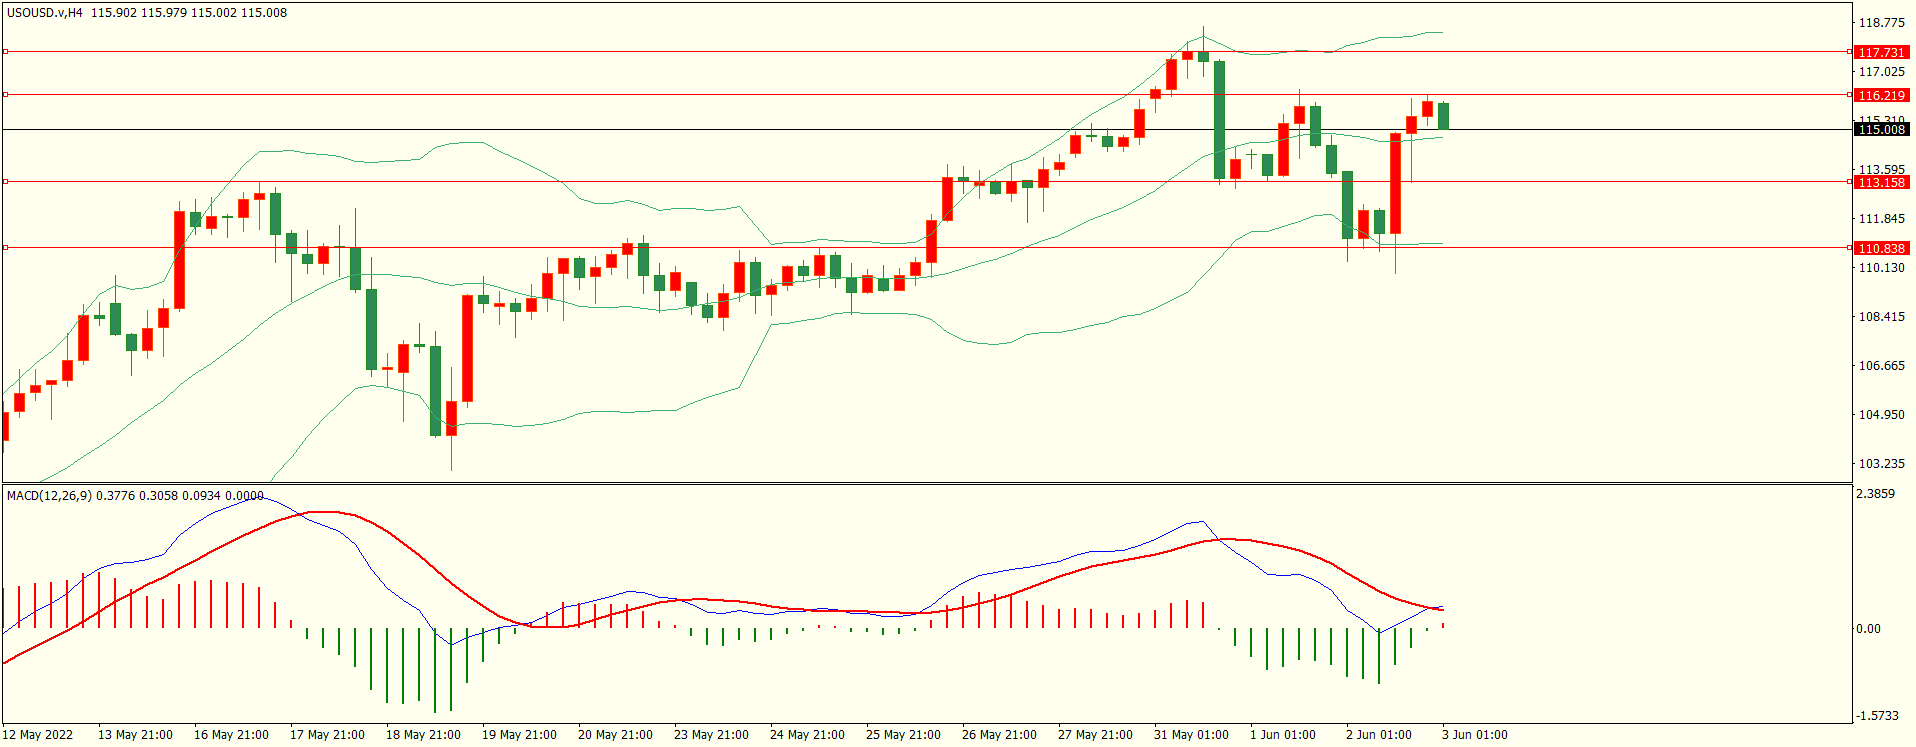Click the 117.731 red price label
The image size is (1916, 747).
tap(1881, 52)
